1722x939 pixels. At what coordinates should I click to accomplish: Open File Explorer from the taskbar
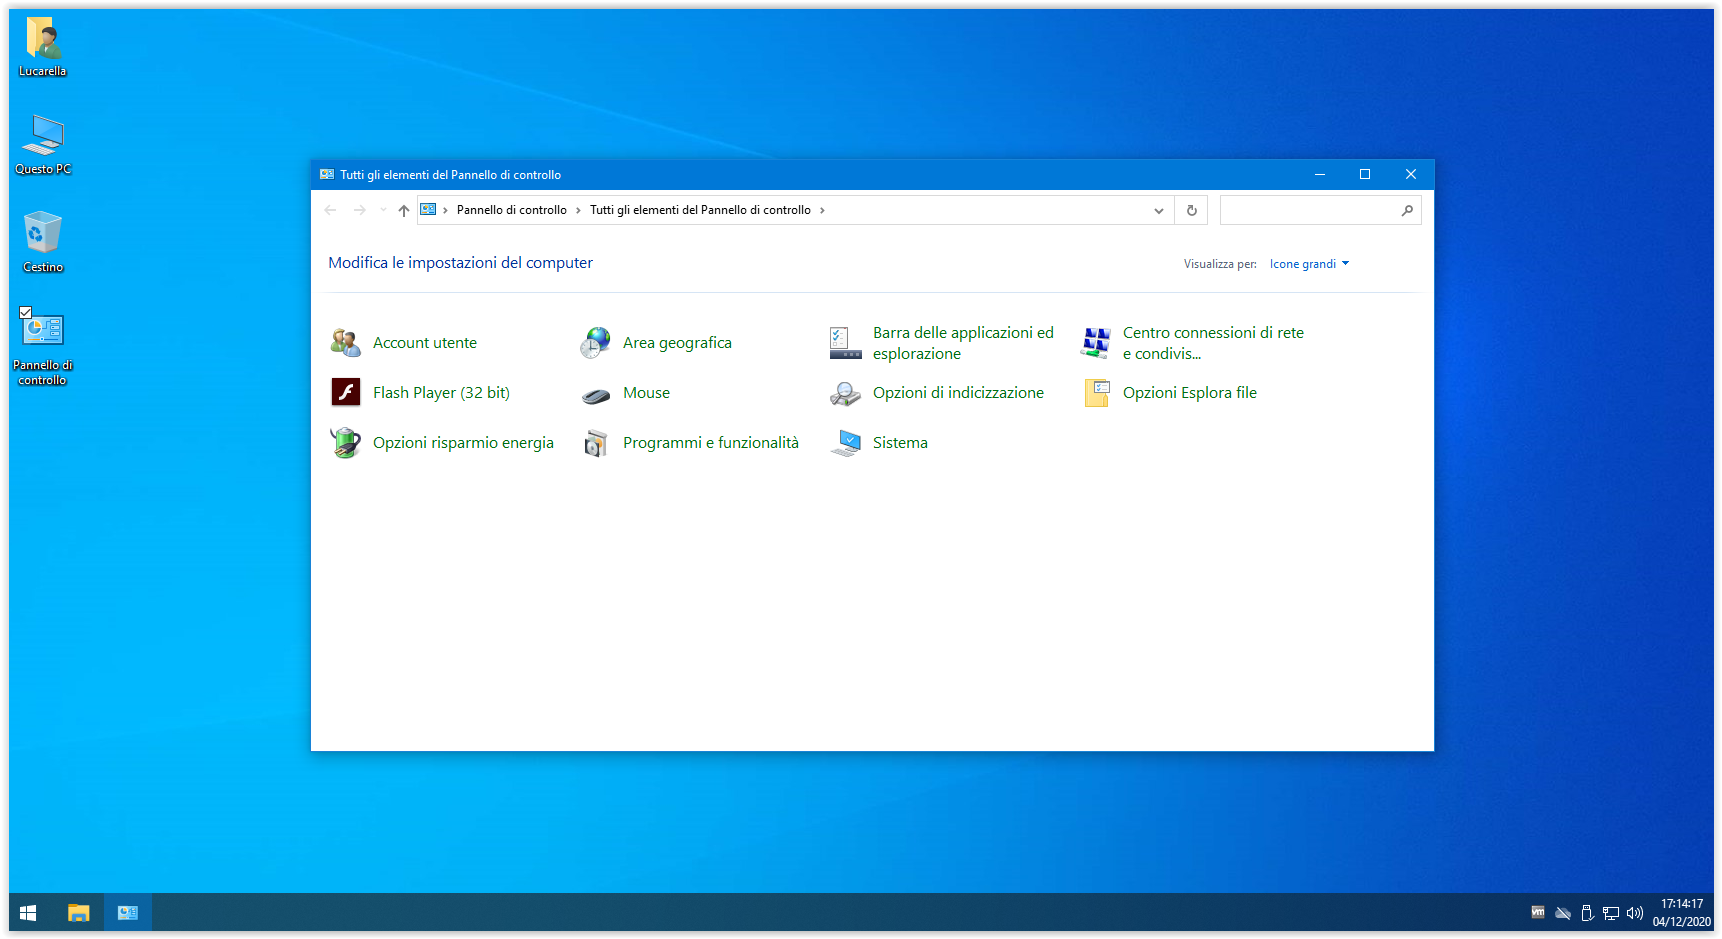[x=78, y=912]
